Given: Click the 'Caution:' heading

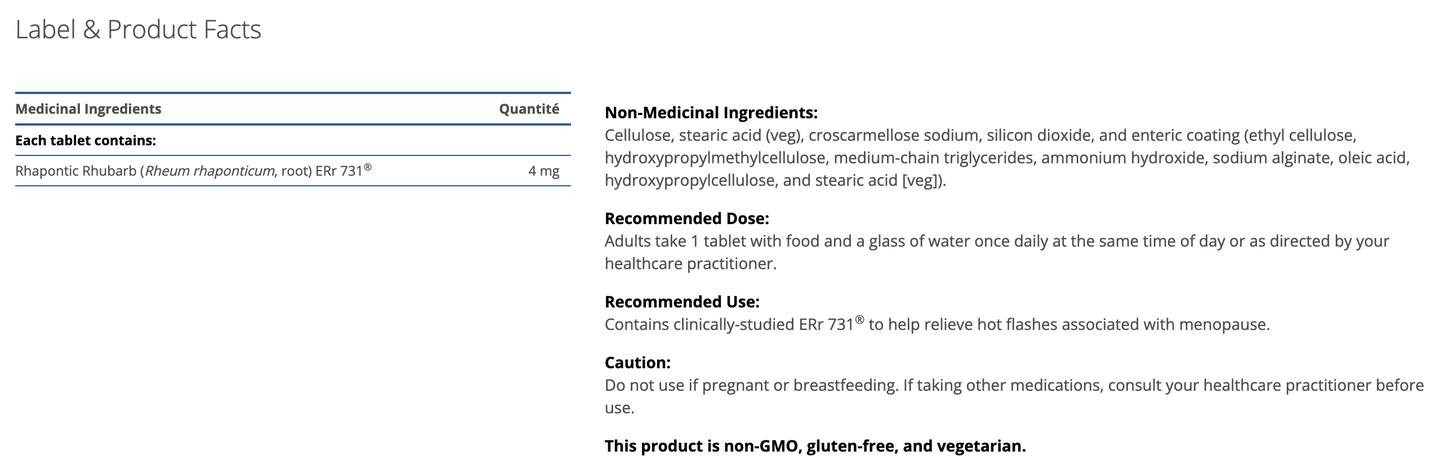Looking at the screenshot, I should (x=637, y=362).
